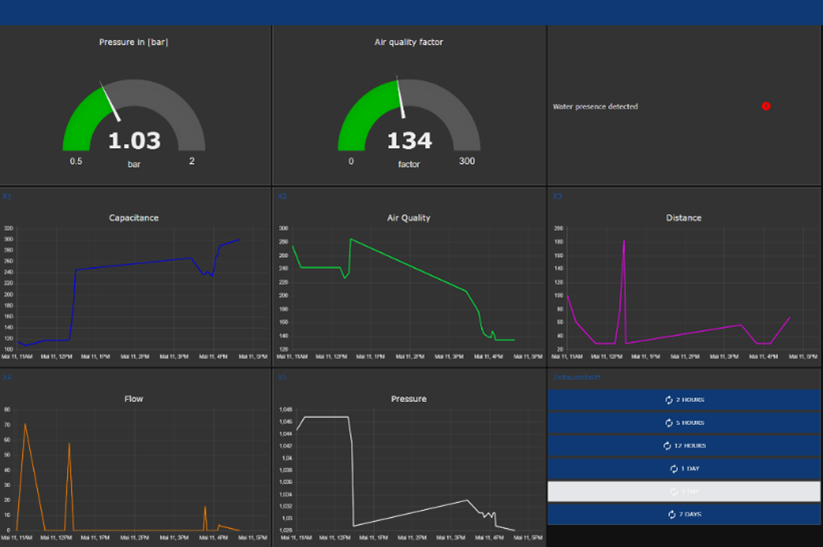The height and width of the screenshot is (547, 823).
Task: Click the refresh icon on 2 HOURS
Action: tap(669, 400)
